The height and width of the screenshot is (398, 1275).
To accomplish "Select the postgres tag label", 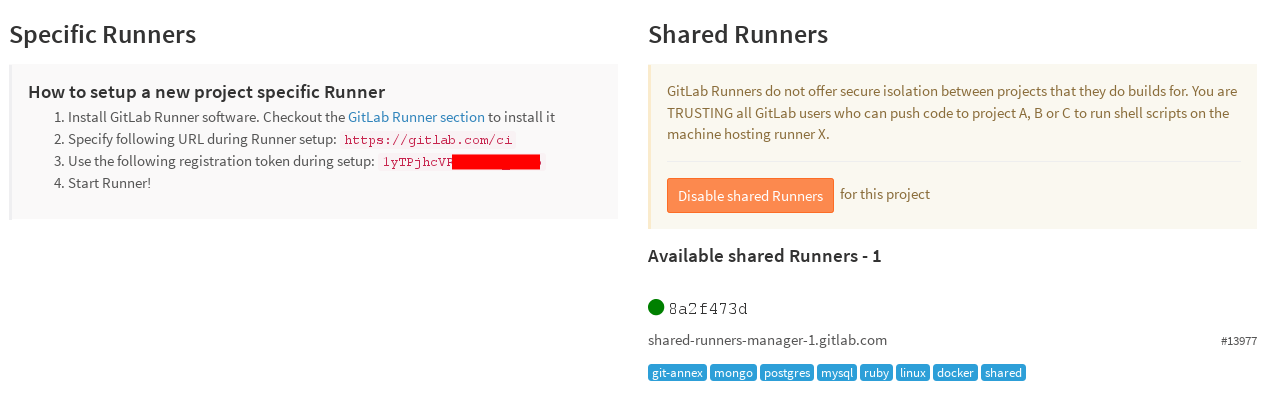I will pyautogui.click(x=786, y=373).
